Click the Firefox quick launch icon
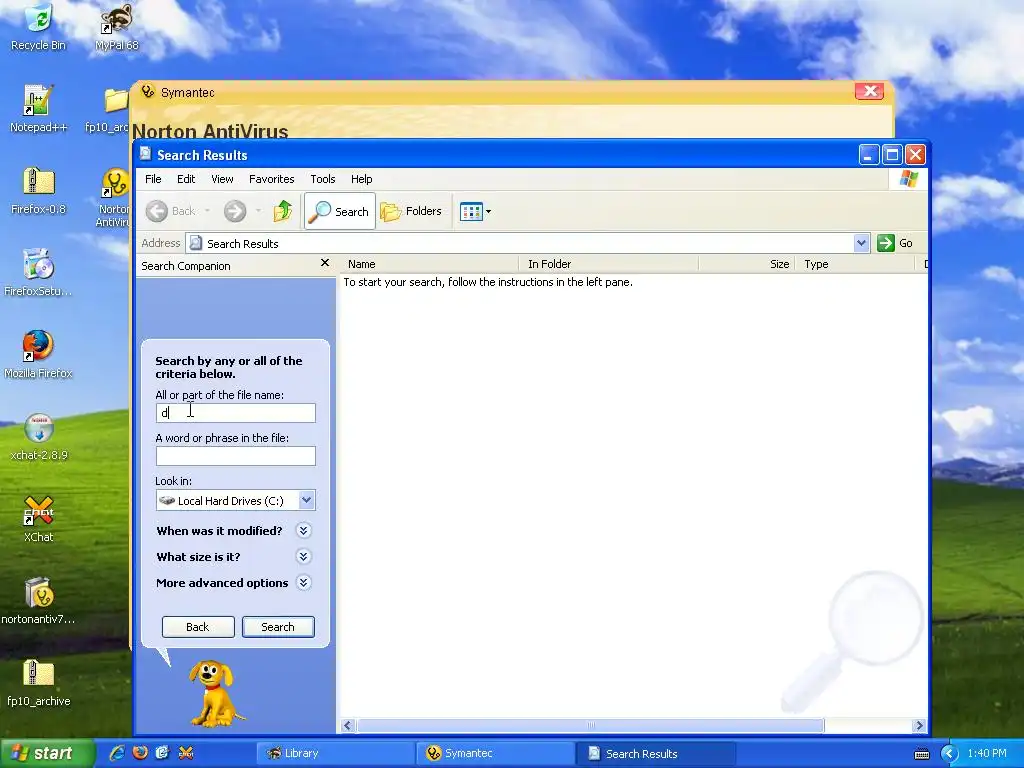 pyautogui.click(x=140, y=752)
